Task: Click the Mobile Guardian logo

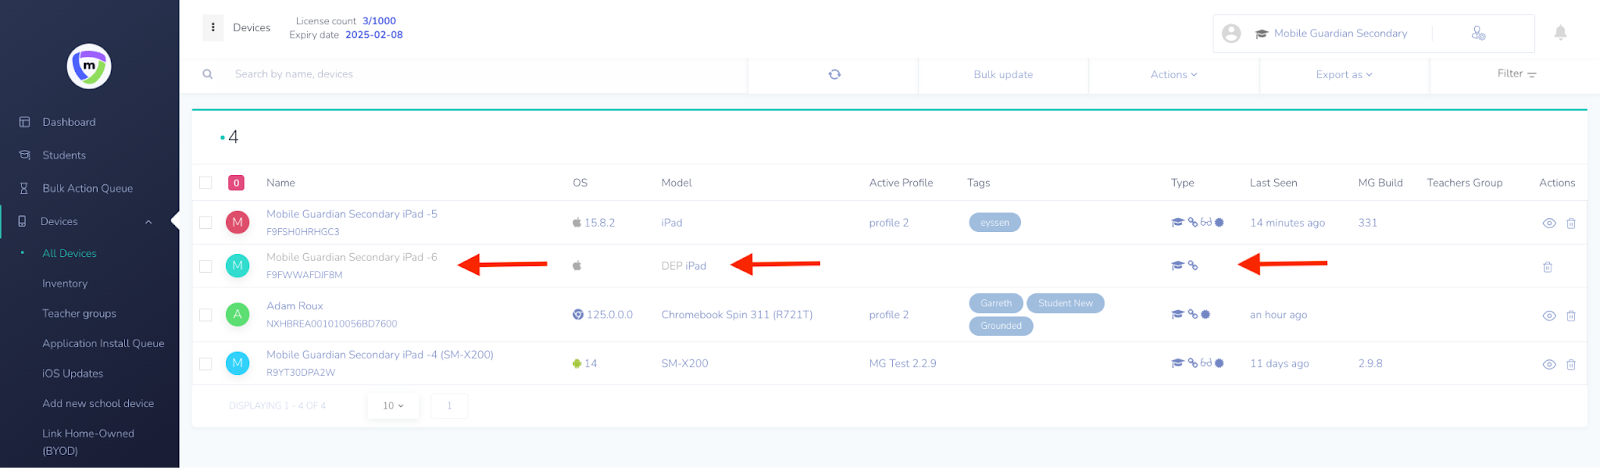Action: [89, 67]
